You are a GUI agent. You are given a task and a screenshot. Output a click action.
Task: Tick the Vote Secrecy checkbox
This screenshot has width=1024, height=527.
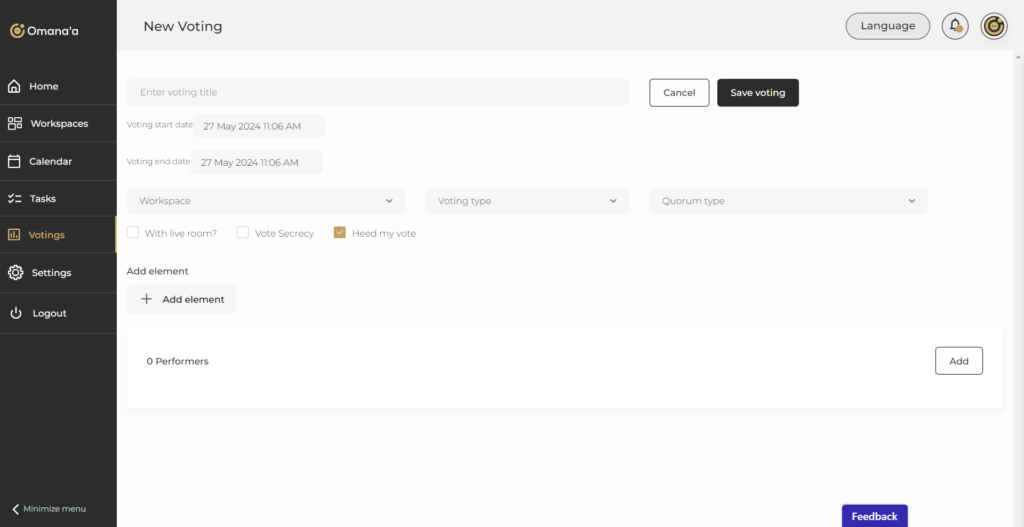(242, 233)
